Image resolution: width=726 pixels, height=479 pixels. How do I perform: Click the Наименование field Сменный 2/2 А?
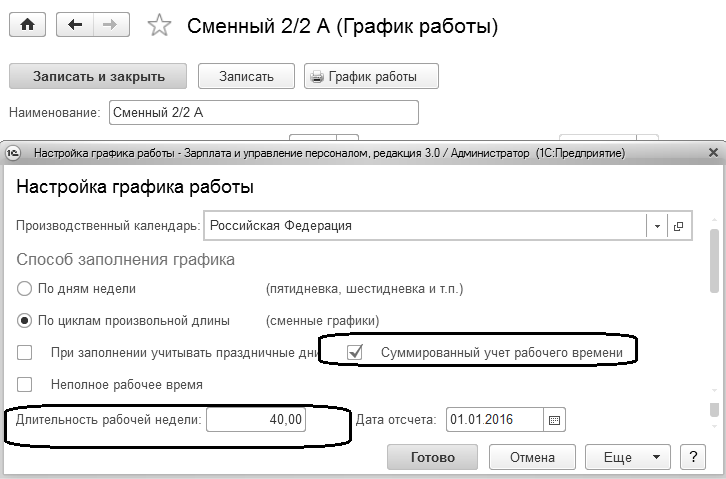[x=264, y=112]
